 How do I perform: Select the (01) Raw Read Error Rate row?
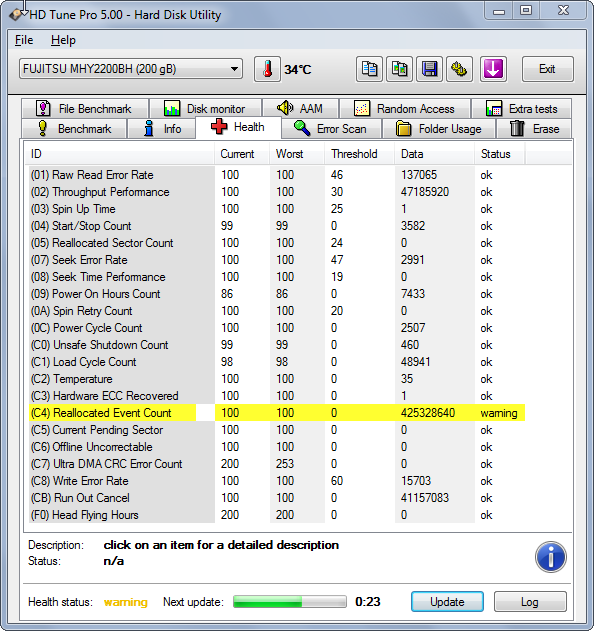(277, 175)
